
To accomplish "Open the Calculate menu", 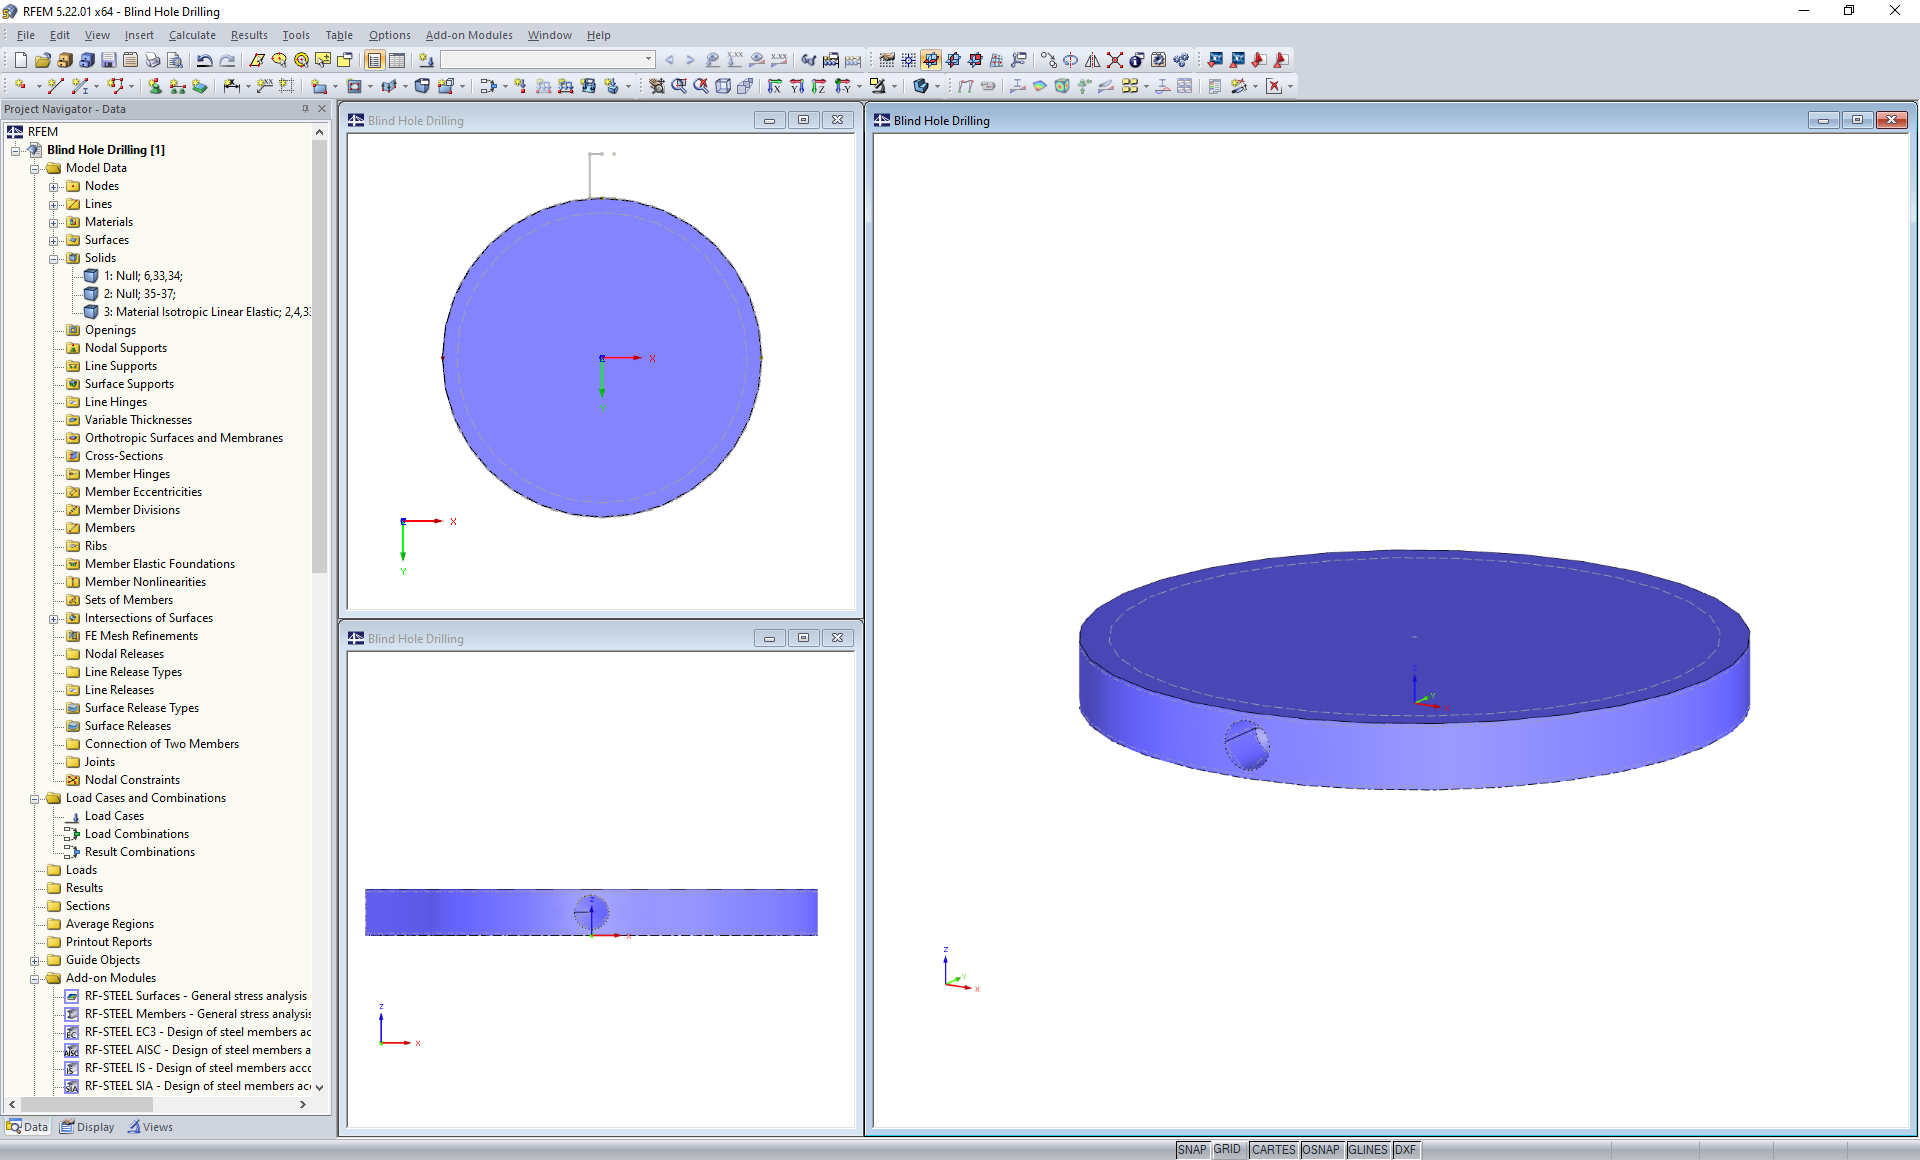I will coord(192,35).
